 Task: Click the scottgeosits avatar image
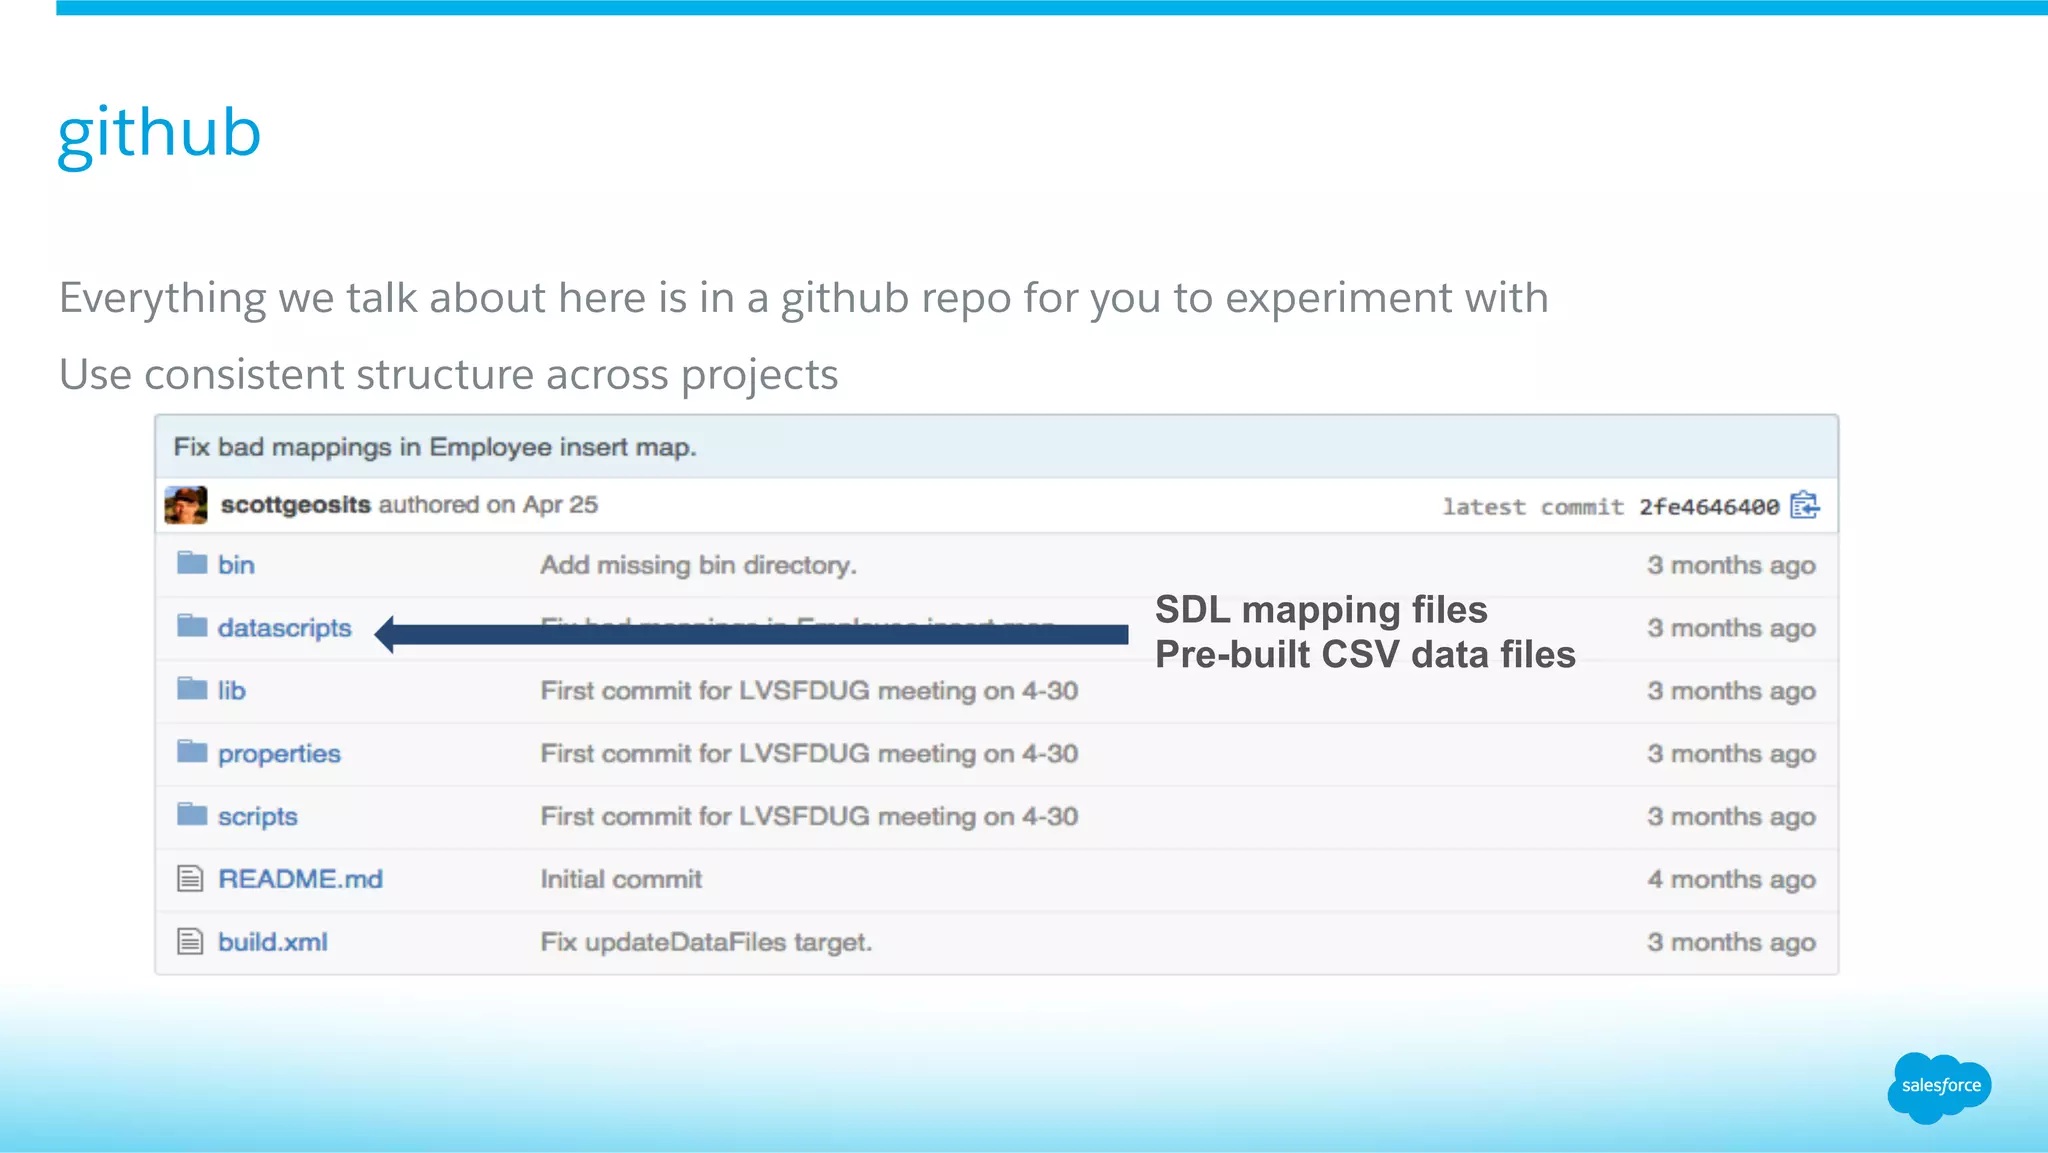click(186, 505)
